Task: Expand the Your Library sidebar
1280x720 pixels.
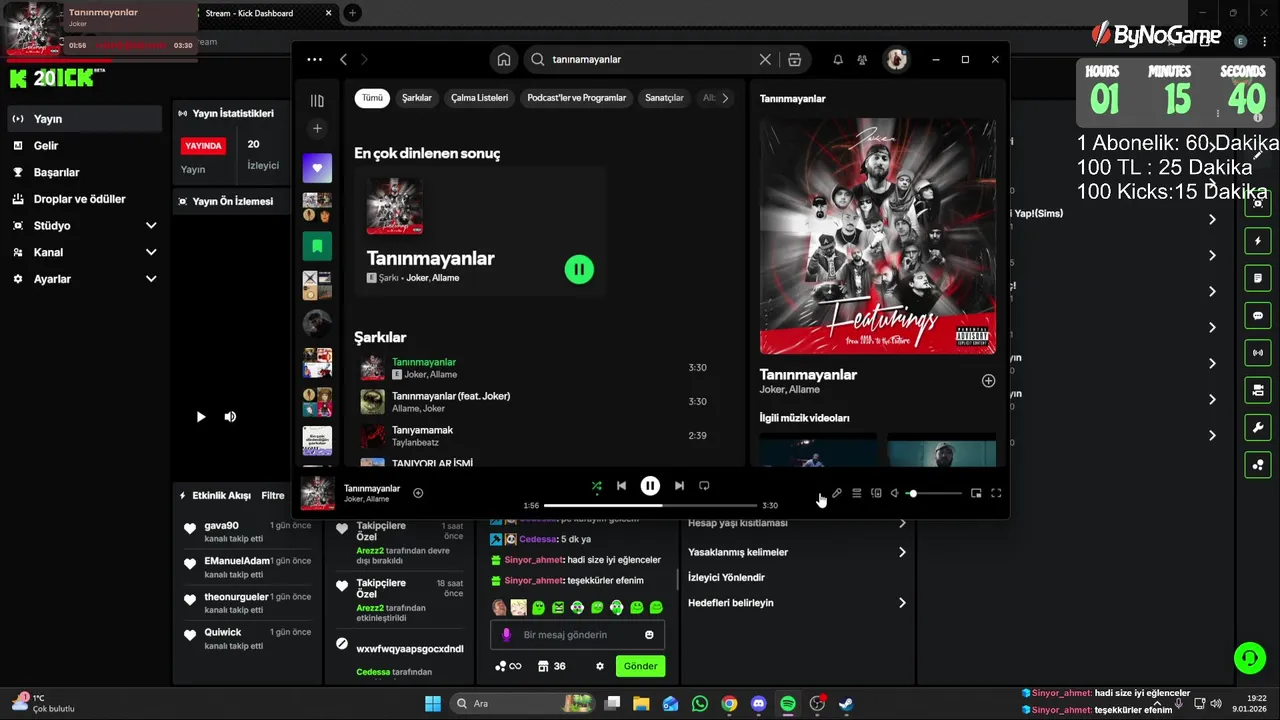Action: tap(317, 101)
